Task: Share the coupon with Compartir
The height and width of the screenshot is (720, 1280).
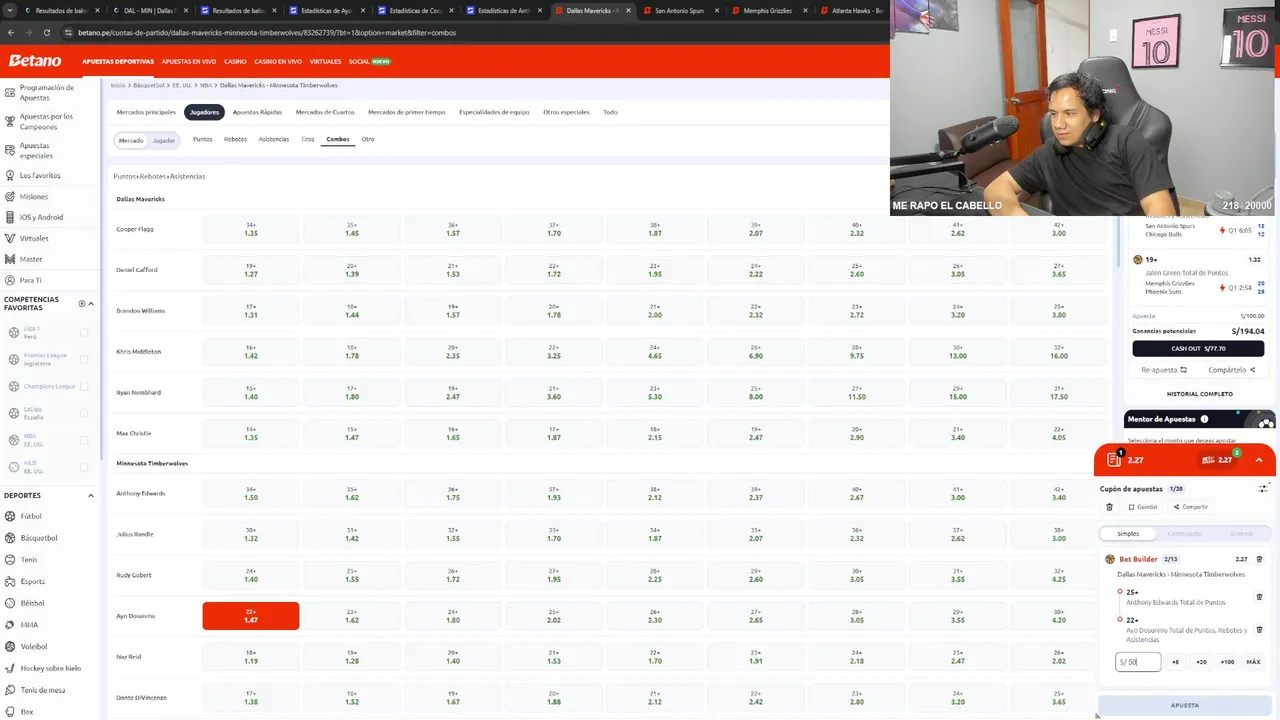Action: tap(1191, 507)
